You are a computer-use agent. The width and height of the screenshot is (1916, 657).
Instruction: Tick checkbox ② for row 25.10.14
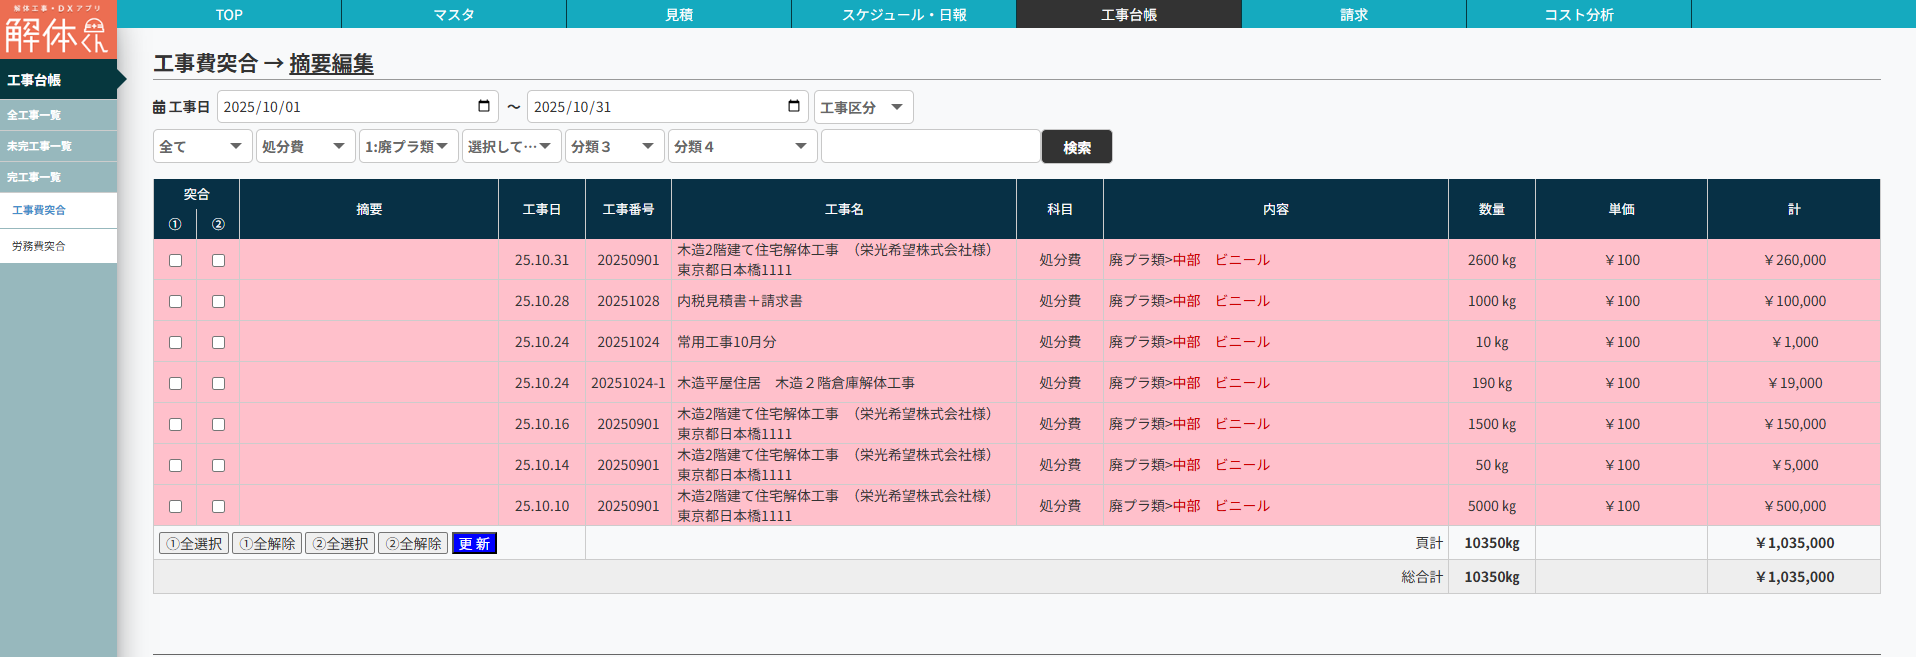[x=218, y=465]
